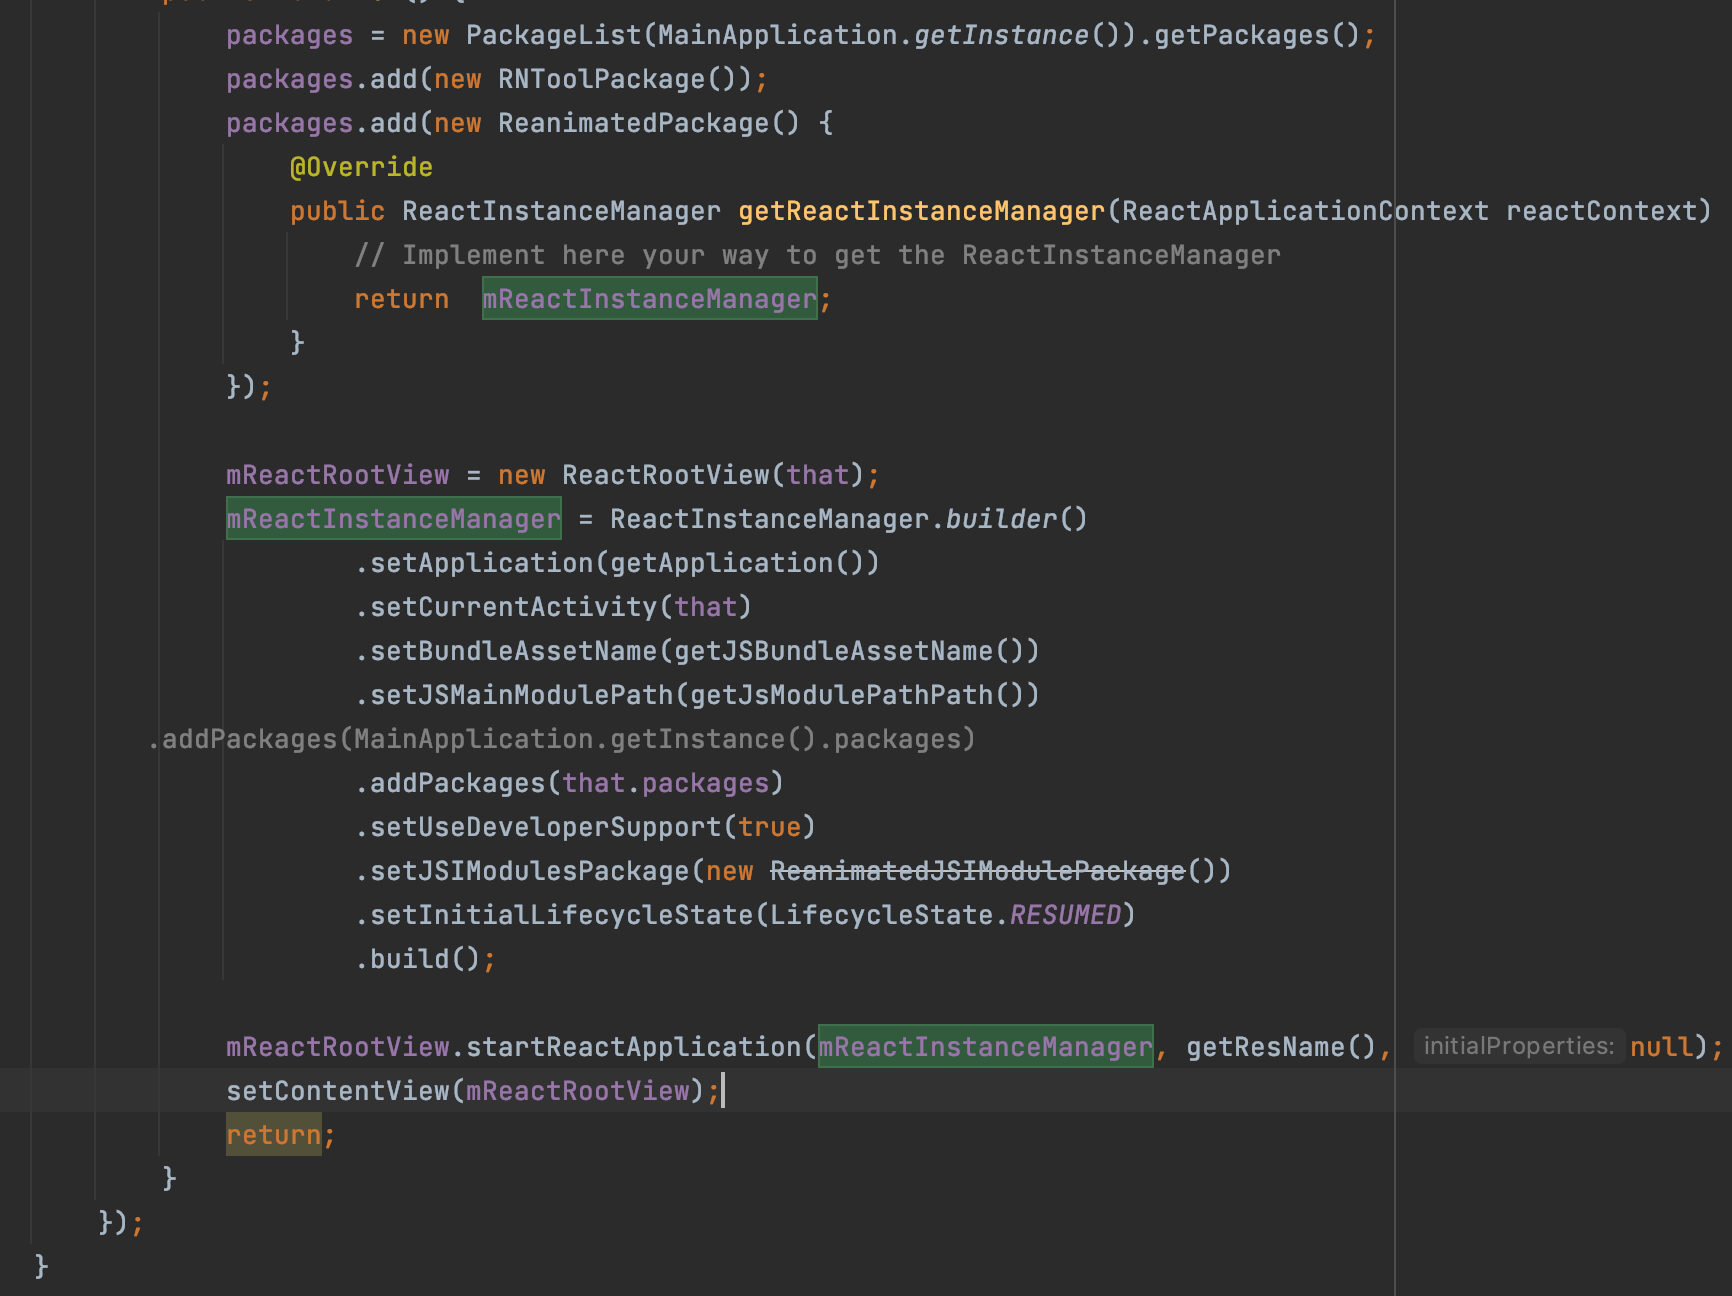Viewport: 1732px width, 1296px height.
Task: Click the '@Override' annotation
Action: (x=361, y=167)
